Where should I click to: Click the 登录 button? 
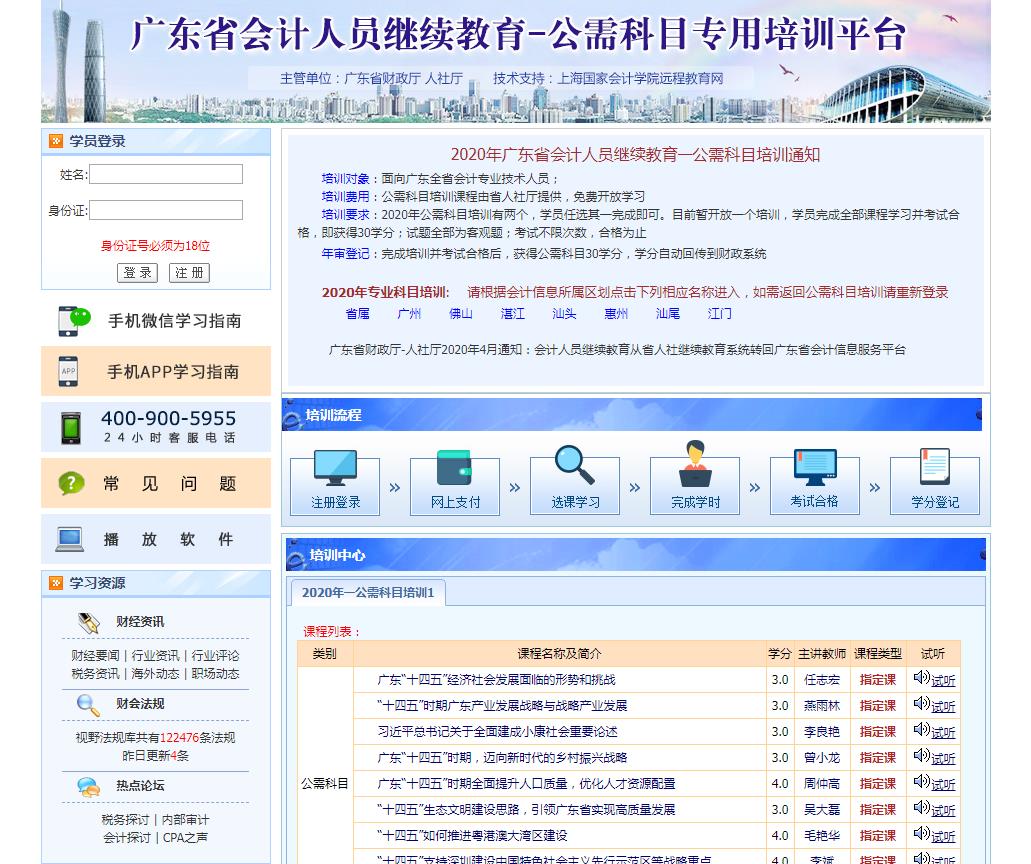pyautogui.click(x=138, y=273)
